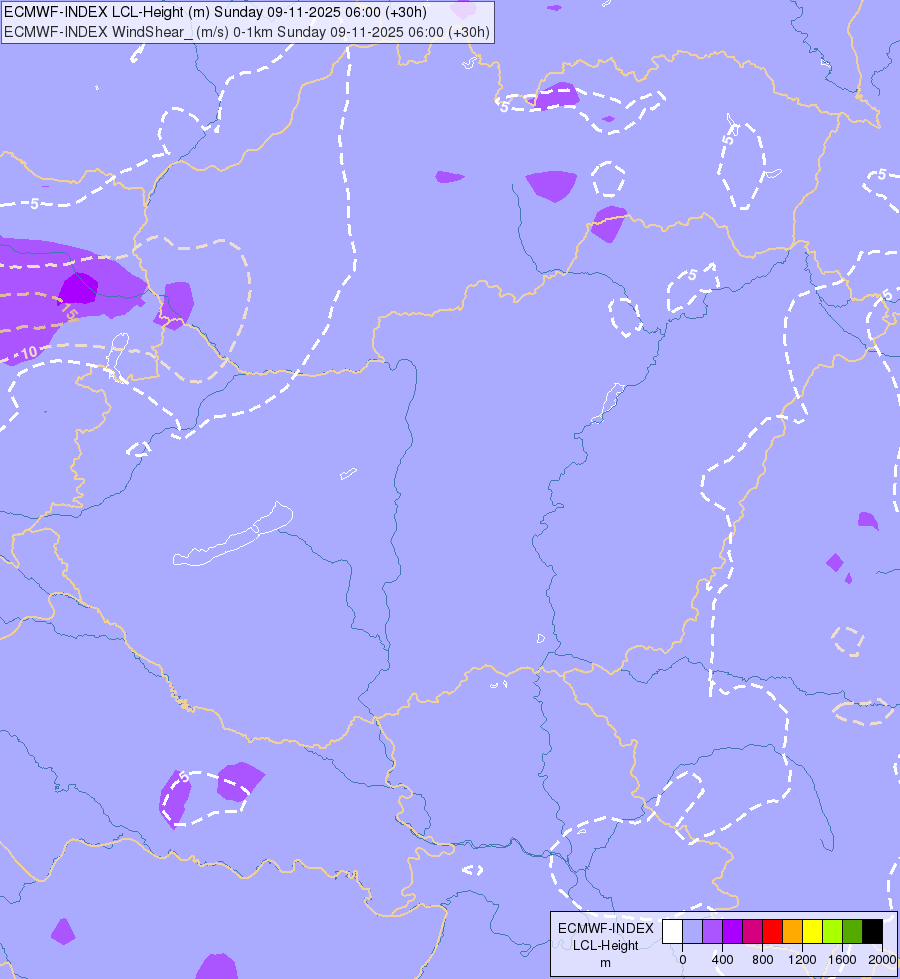Click the orange legend swatch
Screen dimensions: 900x979
pos(792,931)
